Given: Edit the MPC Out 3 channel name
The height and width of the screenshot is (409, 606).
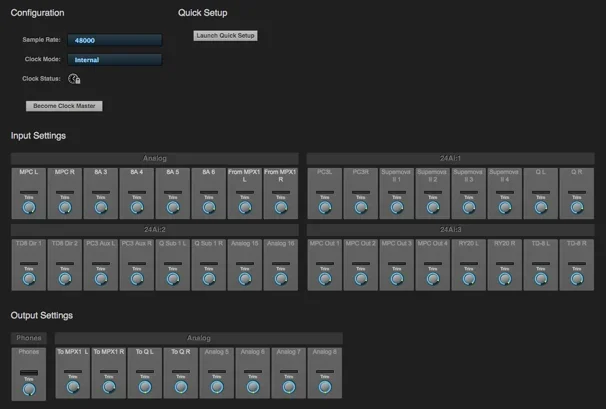Looking at the screenshot, I should 397,243.
